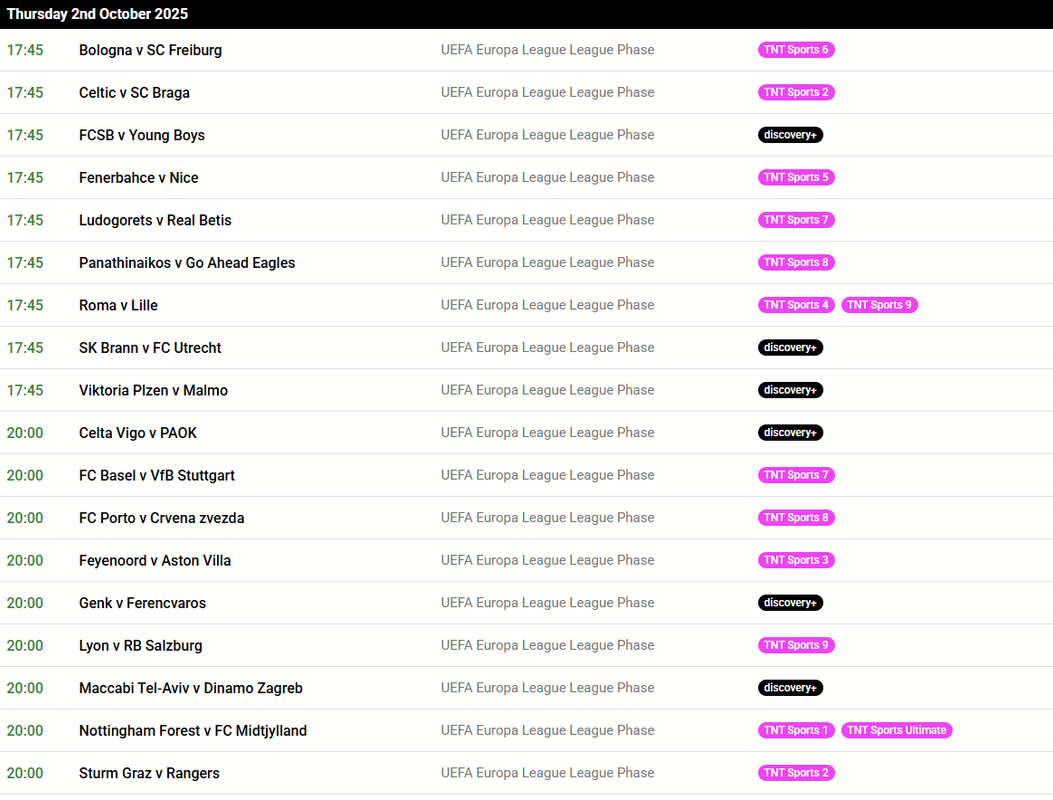
Task: Click TNT Sports 8 badge for FC Porto match
Action: pyautogui.click(x=796, y=518)
